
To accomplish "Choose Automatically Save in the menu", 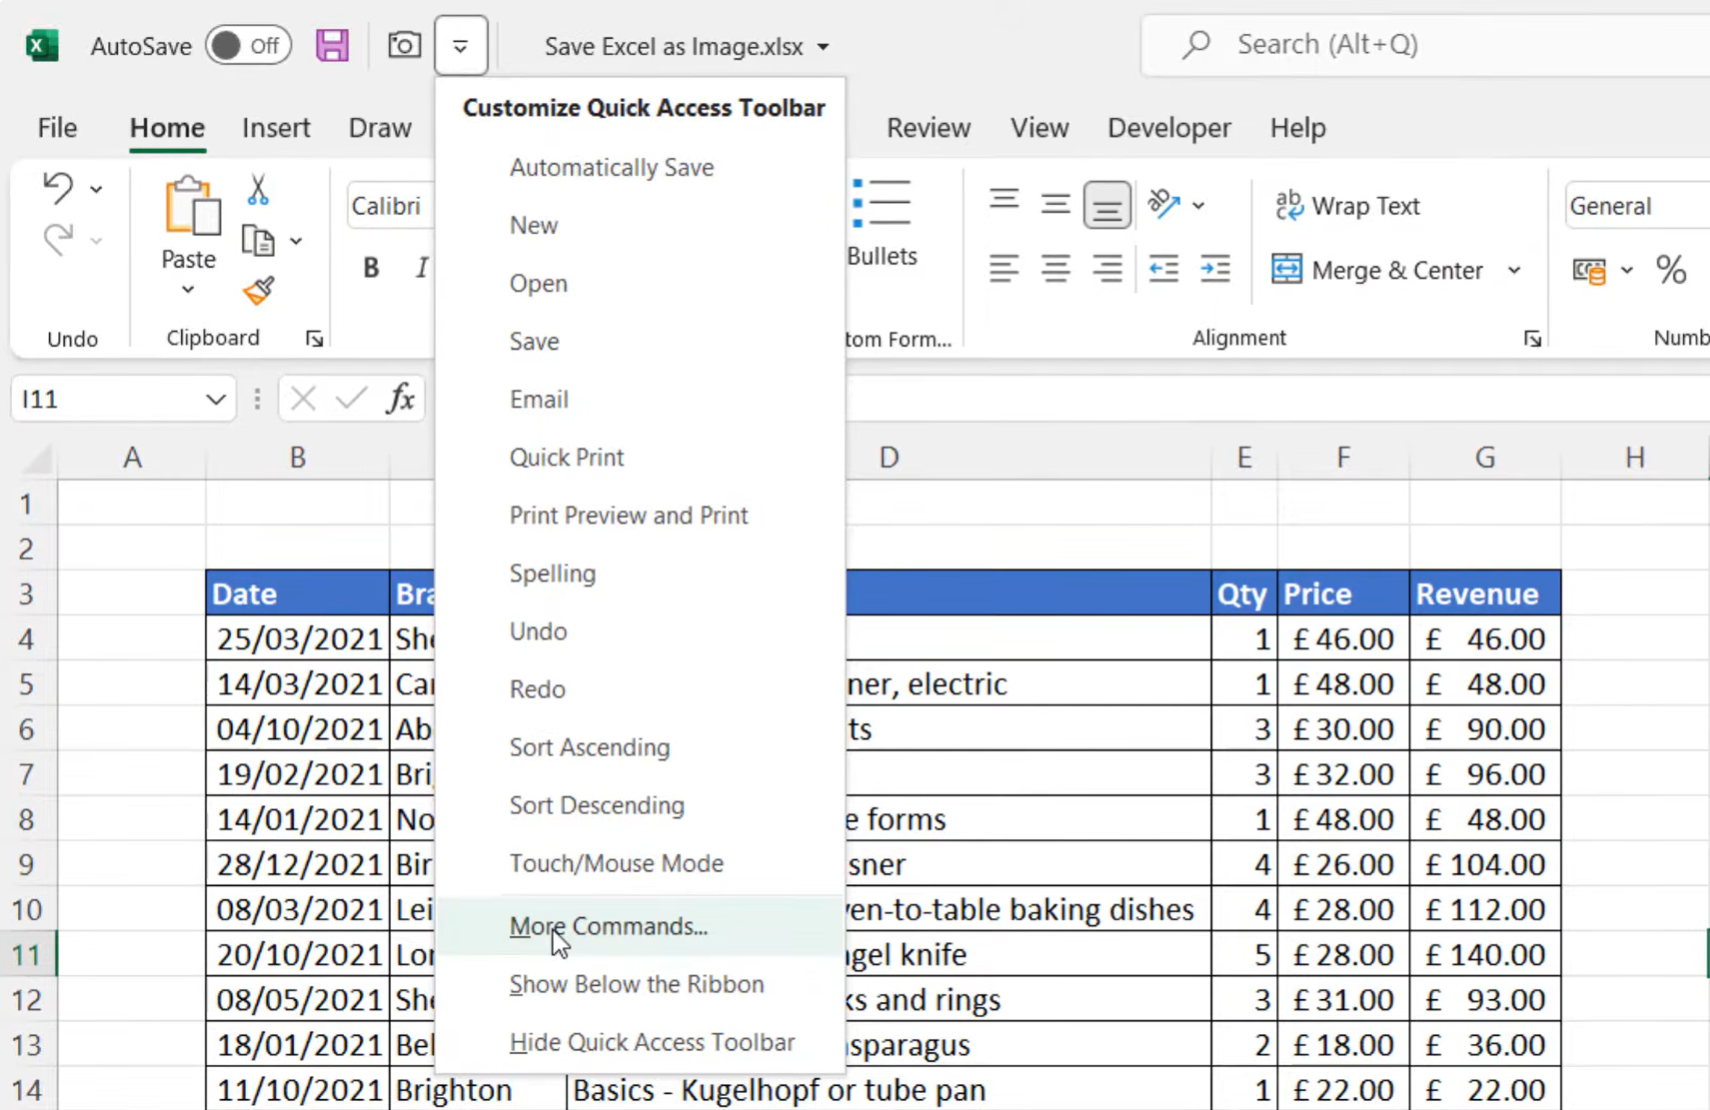I will click(640, 167).
